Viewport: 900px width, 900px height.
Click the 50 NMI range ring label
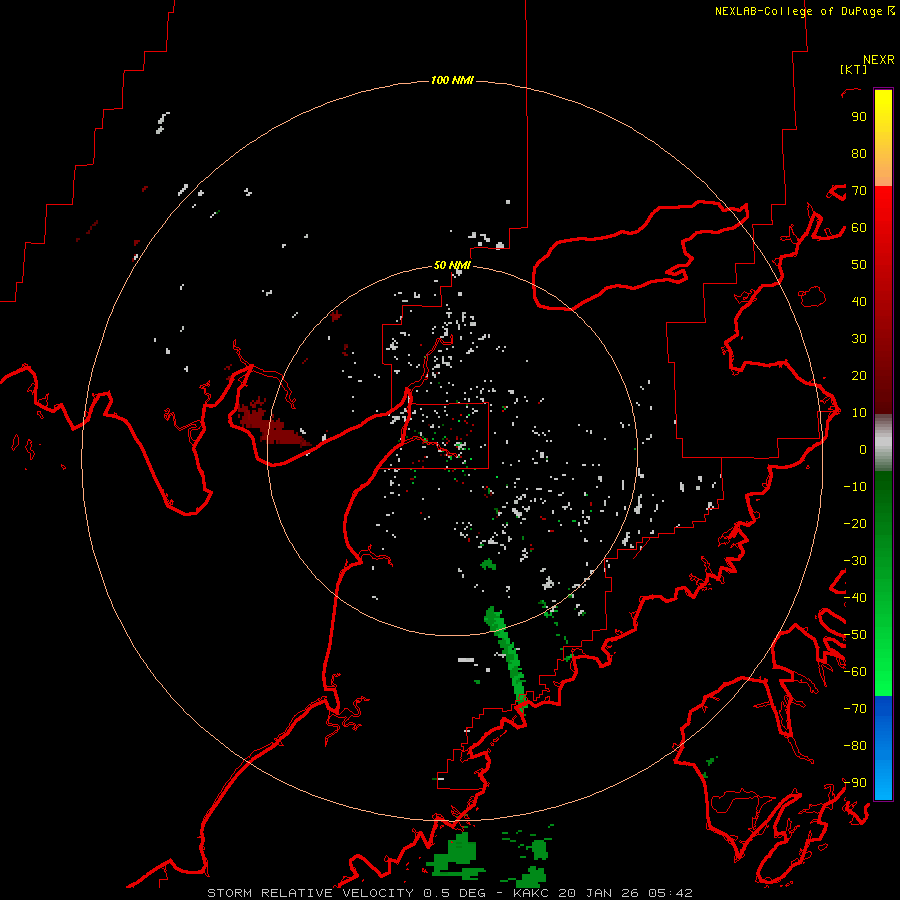[452, 265]
